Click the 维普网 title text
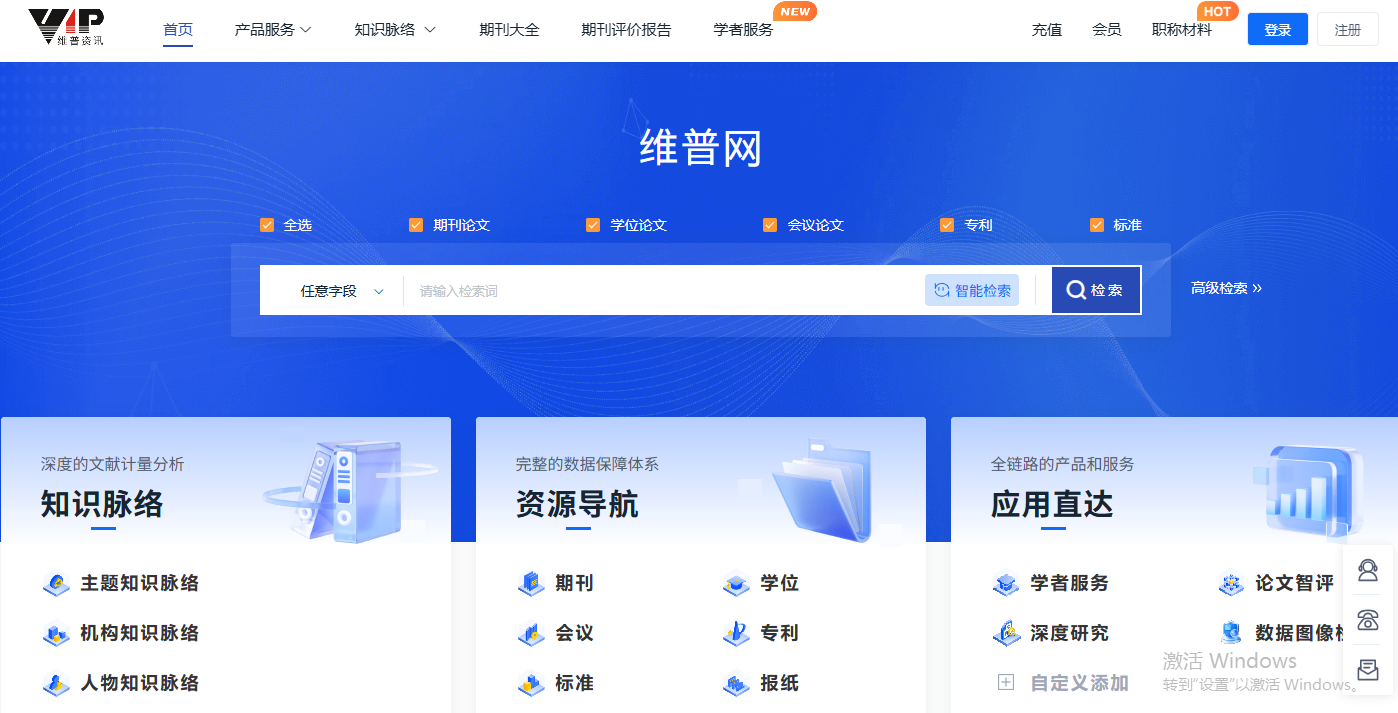This screenshot has width=1398, height=713. point(700,149)
